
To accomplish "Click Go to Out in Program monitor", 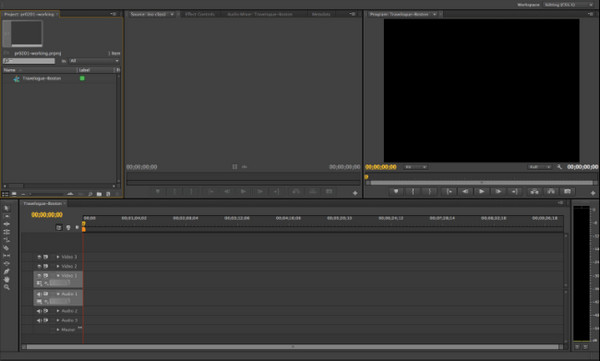I will click(x=515, y=191).
